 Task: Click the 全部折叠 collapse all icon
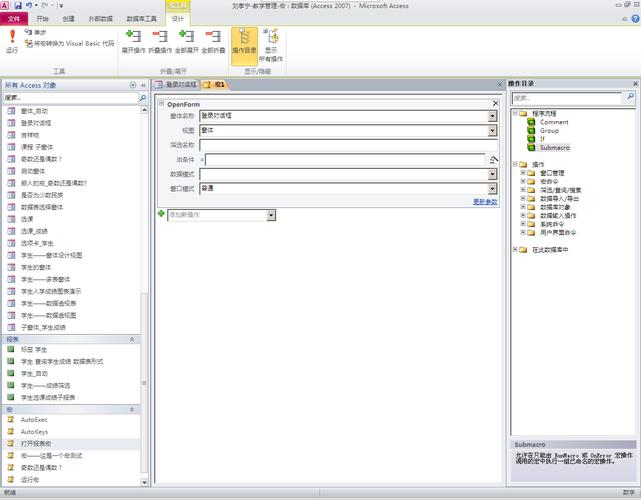(x=213, y=40)
